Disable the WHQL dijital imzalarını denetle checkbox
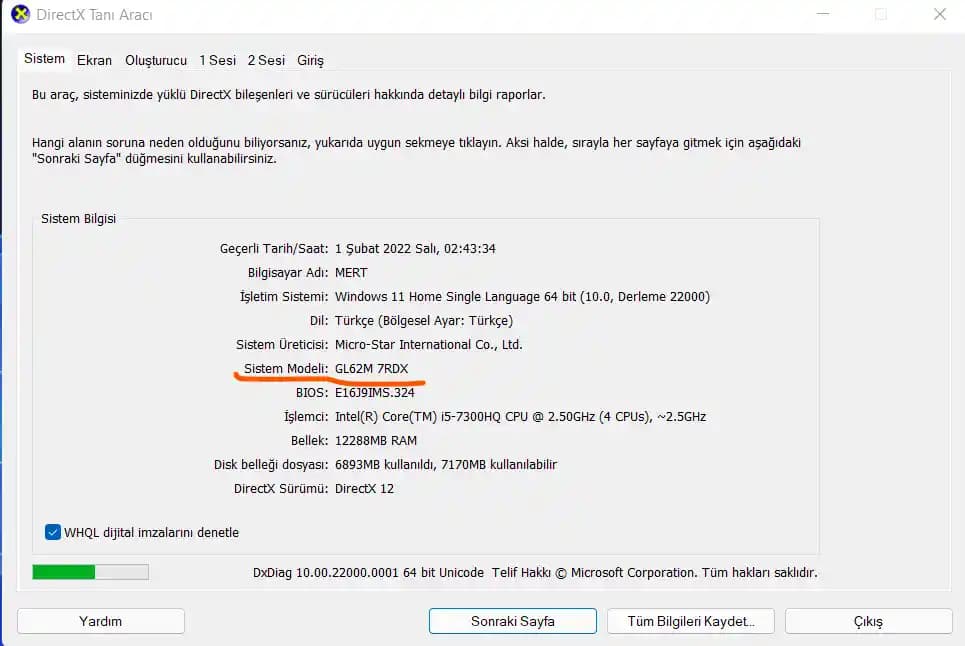Screen dimensions: 965x646 (52, 532)
